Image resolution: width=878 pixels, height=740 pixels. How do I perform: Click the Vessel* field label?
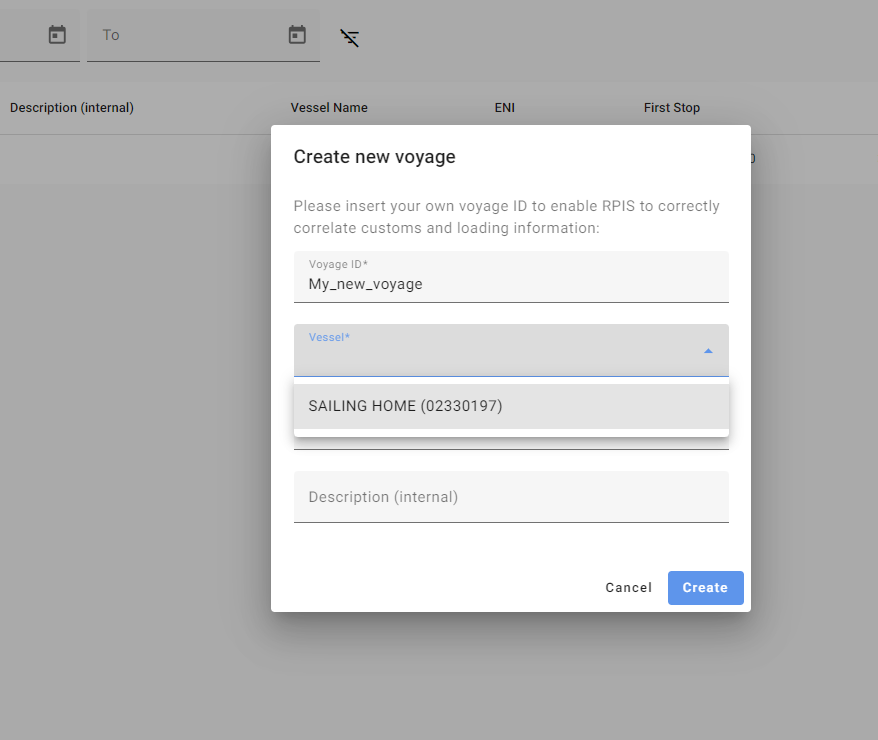click(x=329, y=338)
